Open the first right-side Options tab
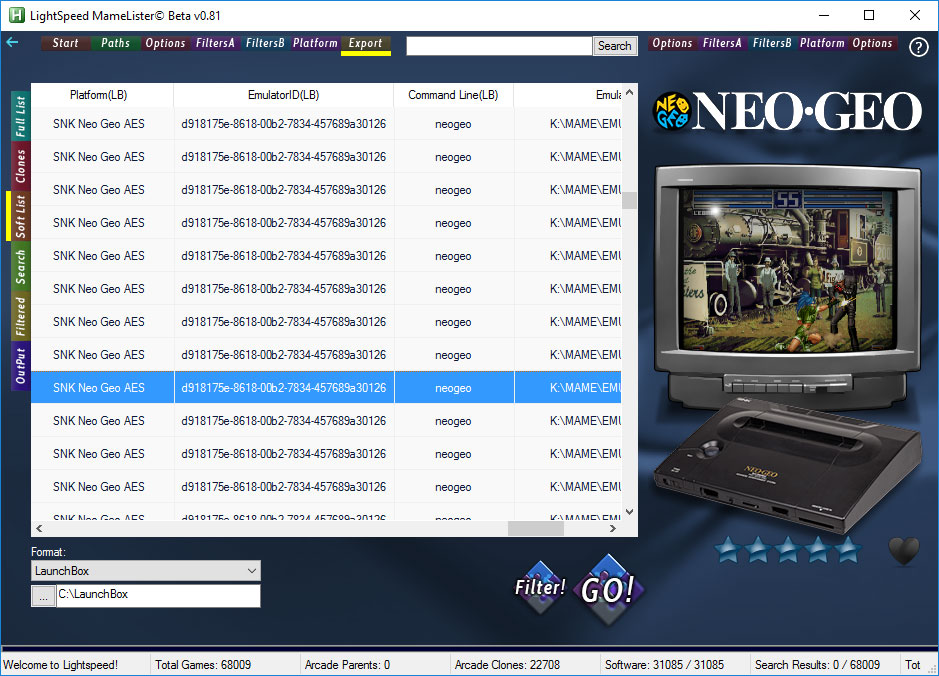939x676 pixels. point(673,43)
